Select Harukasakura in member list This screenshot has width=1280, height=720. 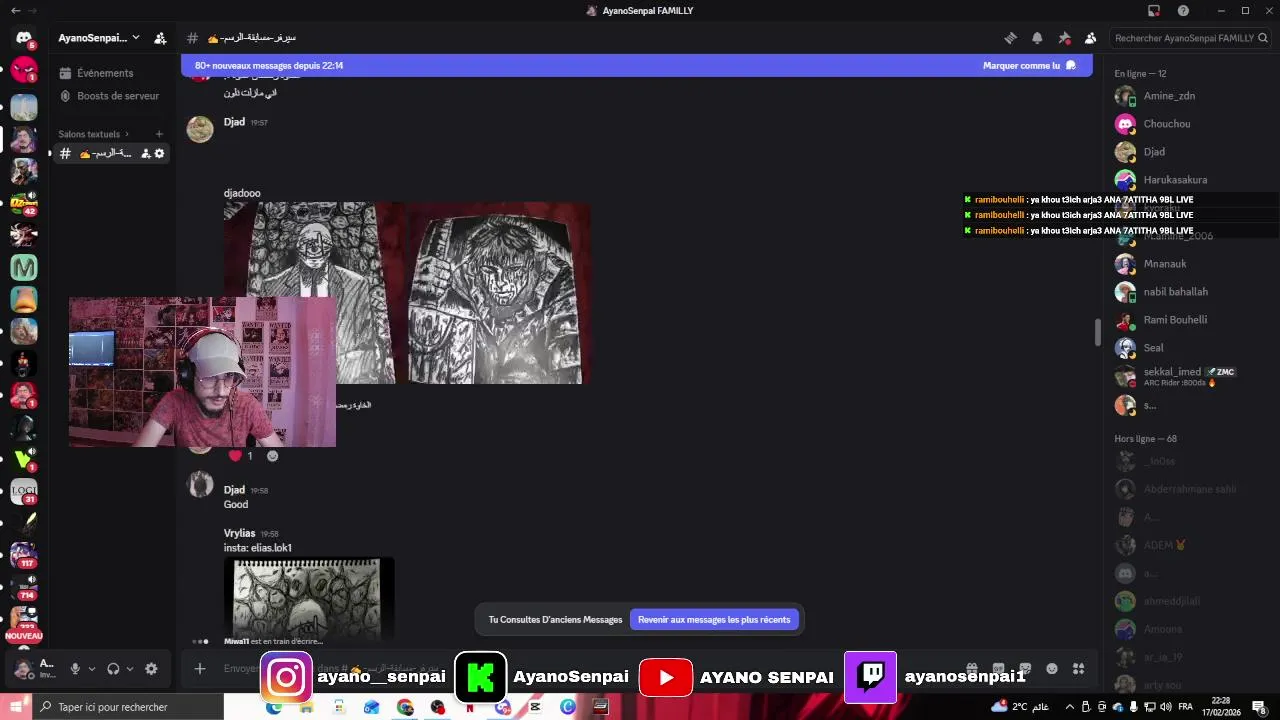click(1185, 180)
